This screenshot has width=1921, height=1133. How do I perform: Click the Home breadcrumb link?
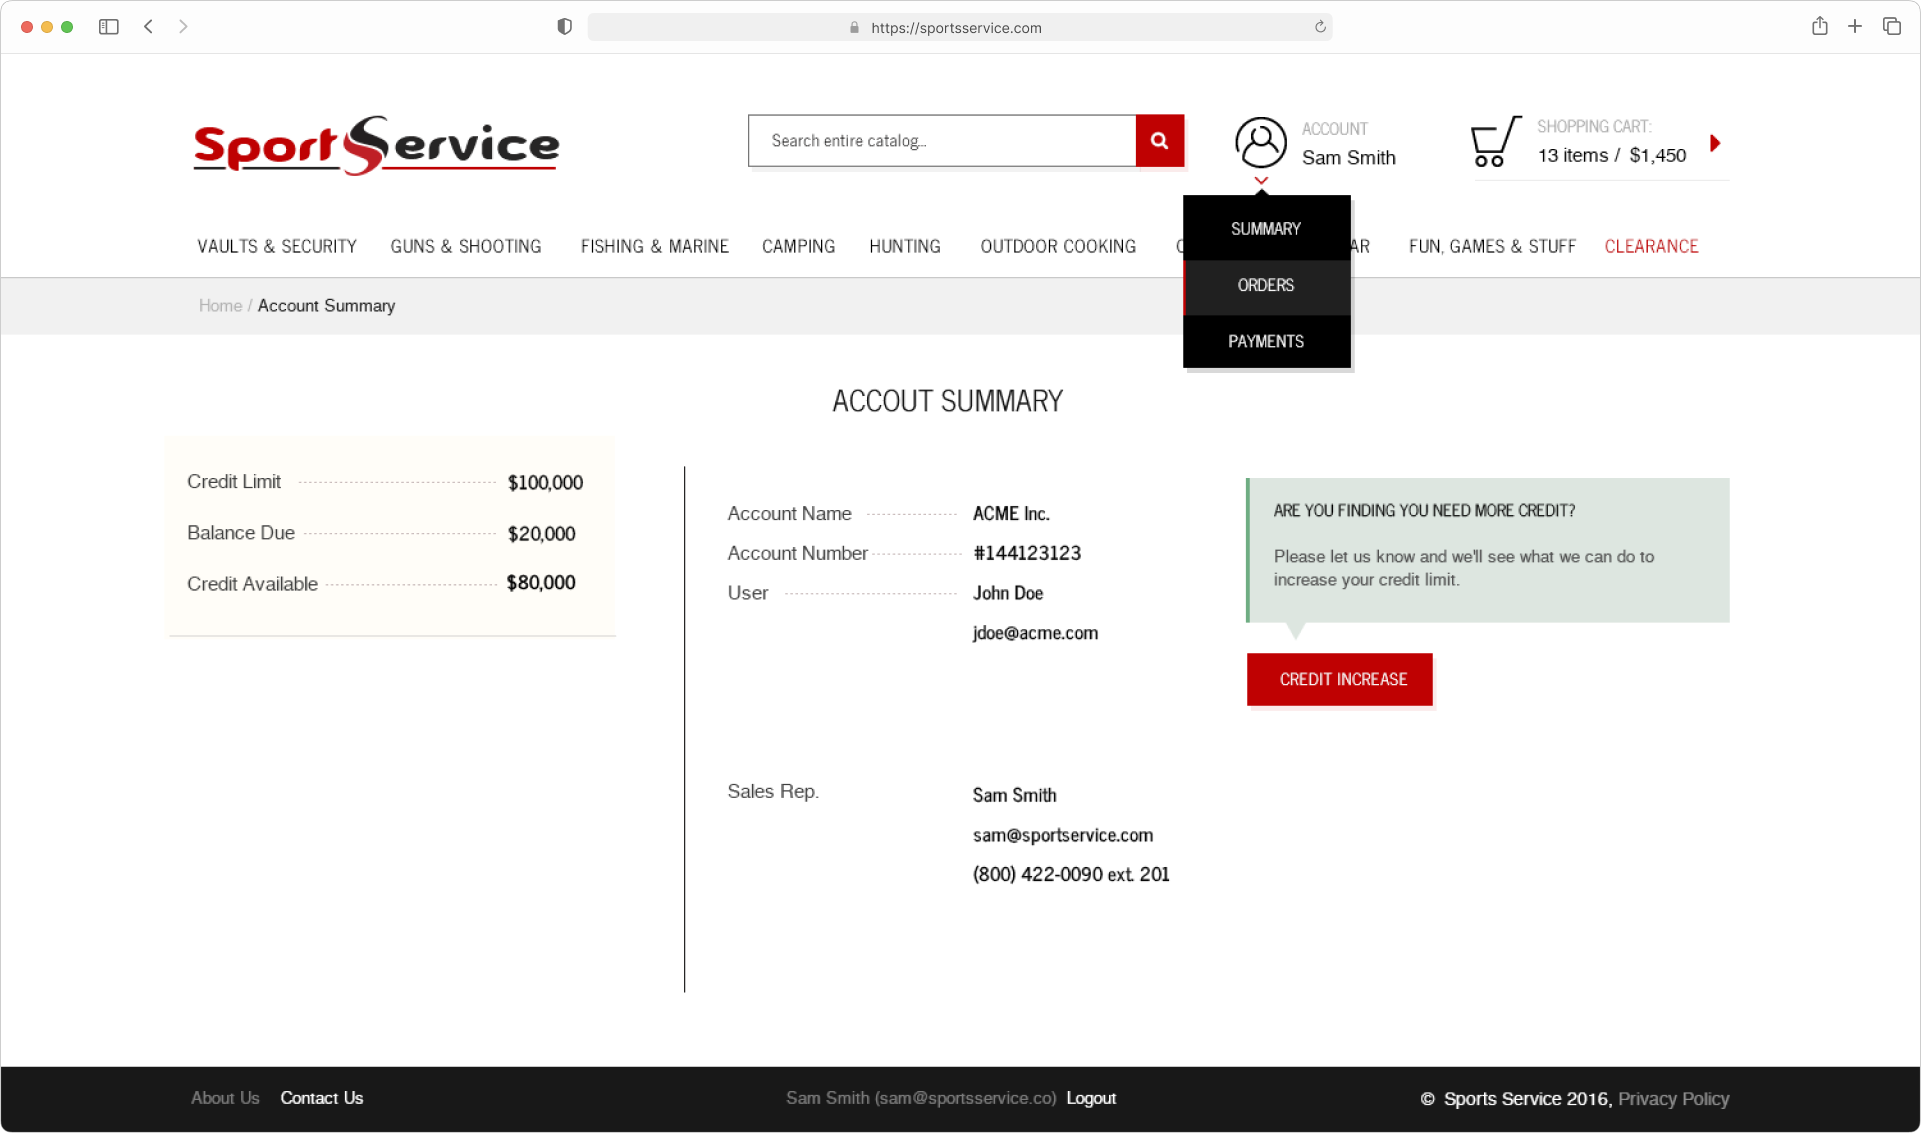coord(220,306)
